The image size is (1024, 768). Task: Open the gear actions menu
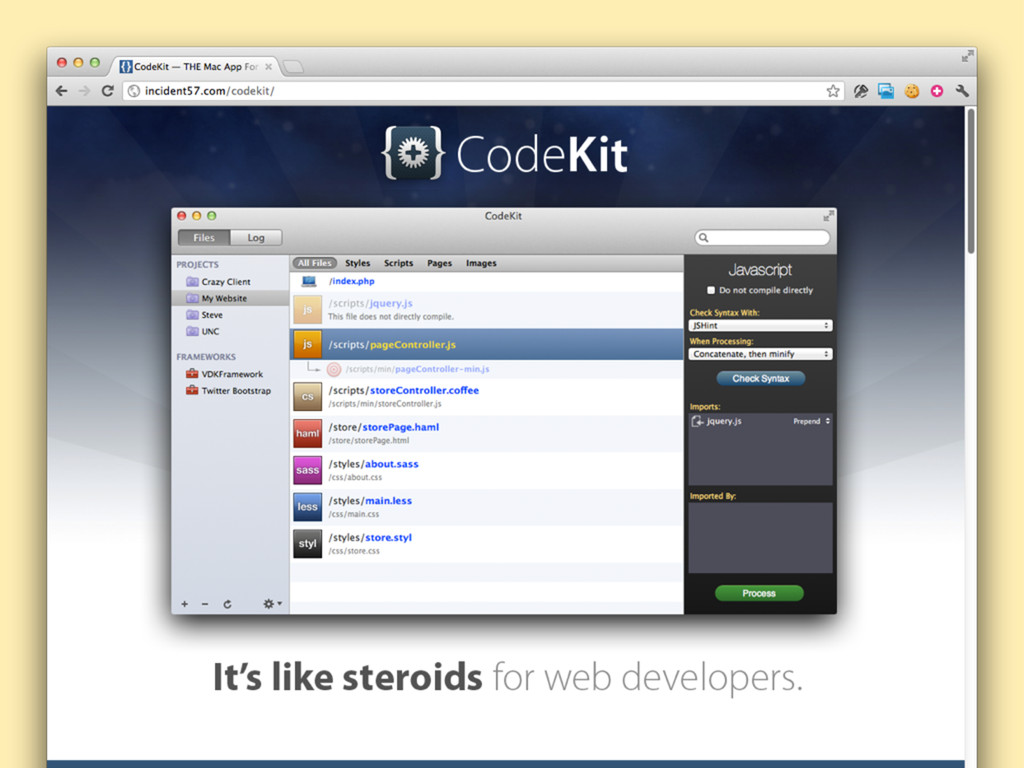click(x=272, y=604)
